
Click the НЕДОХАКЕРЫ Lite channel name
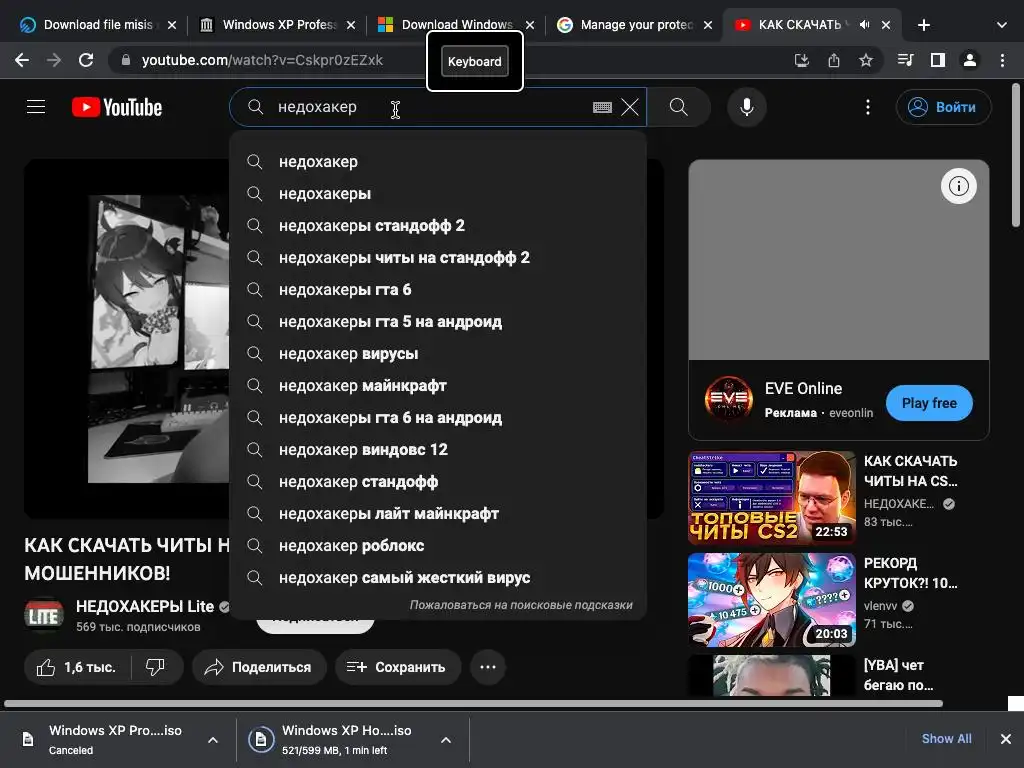pos(144,606)
